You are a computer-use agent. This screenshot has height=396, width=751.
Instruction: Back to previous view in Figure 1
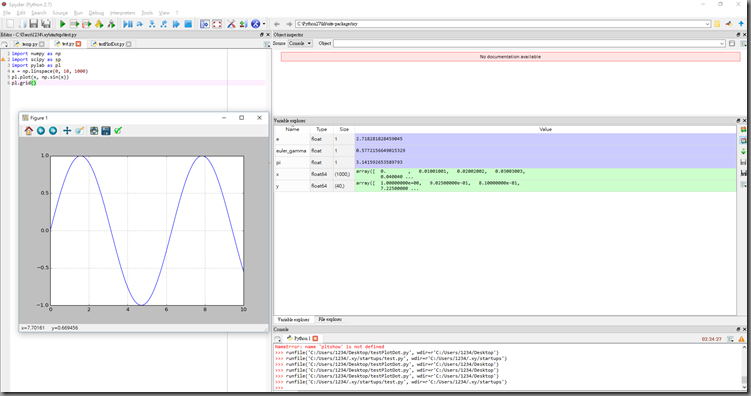[41, 131]
